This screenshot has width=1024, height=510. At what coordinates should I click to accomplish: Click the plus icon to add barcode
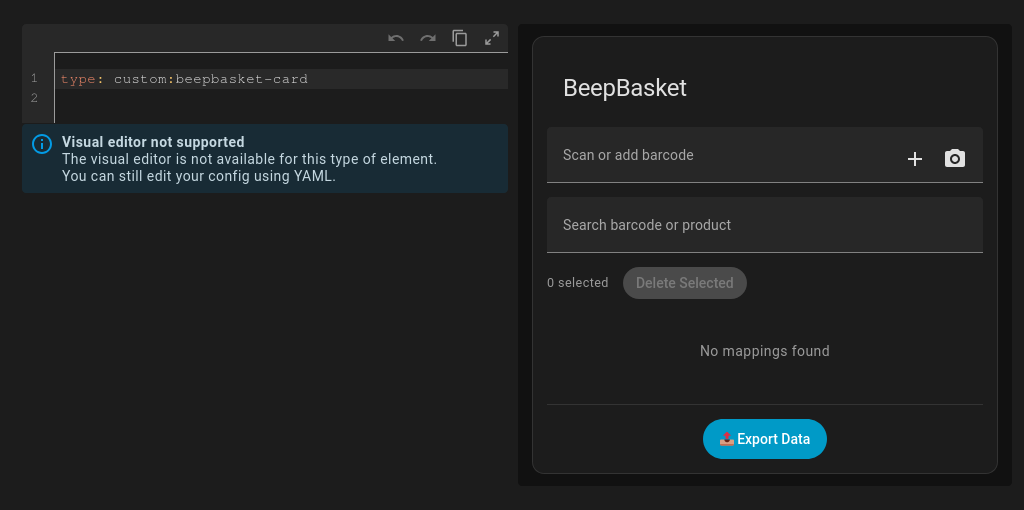[x=914, y=159]
